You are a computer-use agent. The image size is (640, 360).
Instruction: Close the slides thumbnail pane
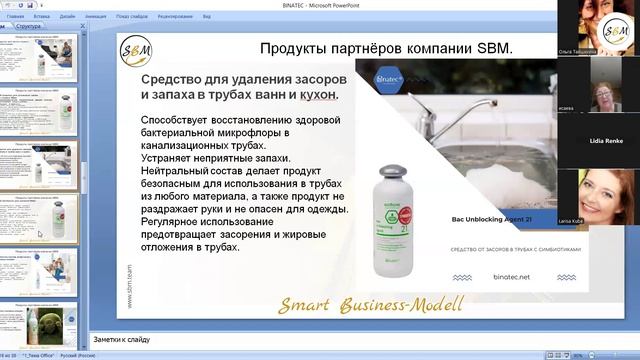pos(83,26)
